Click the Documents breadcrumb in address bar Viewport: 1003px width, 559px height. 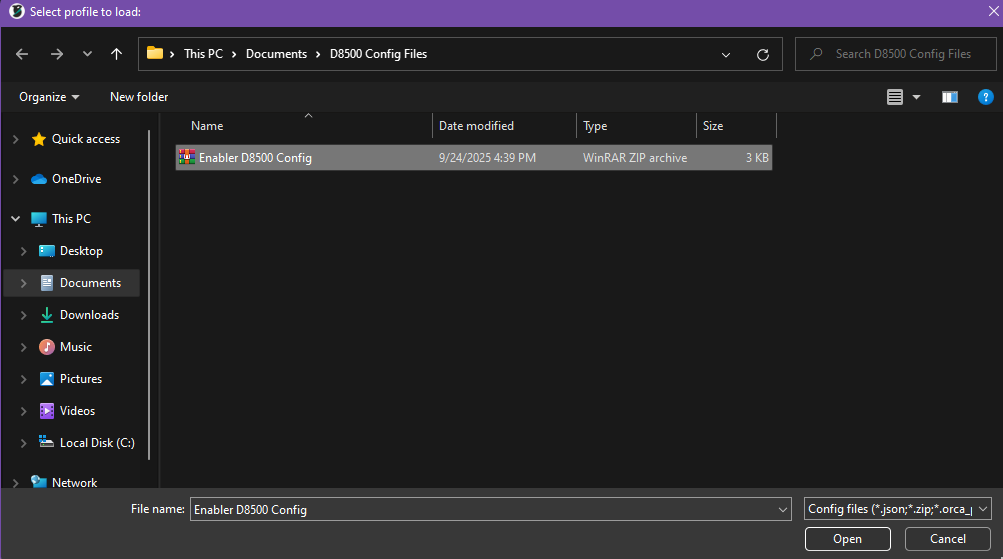276,54
